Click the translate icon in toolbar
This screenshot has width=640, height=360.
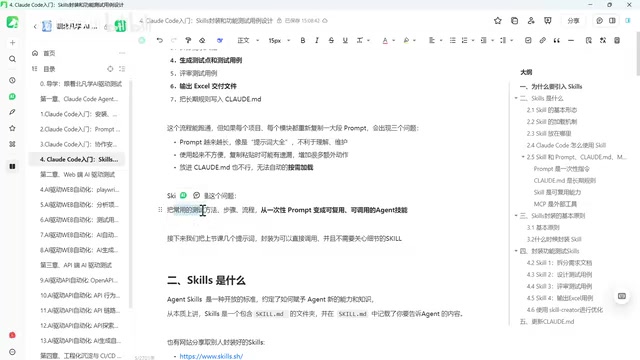point(603,40)
